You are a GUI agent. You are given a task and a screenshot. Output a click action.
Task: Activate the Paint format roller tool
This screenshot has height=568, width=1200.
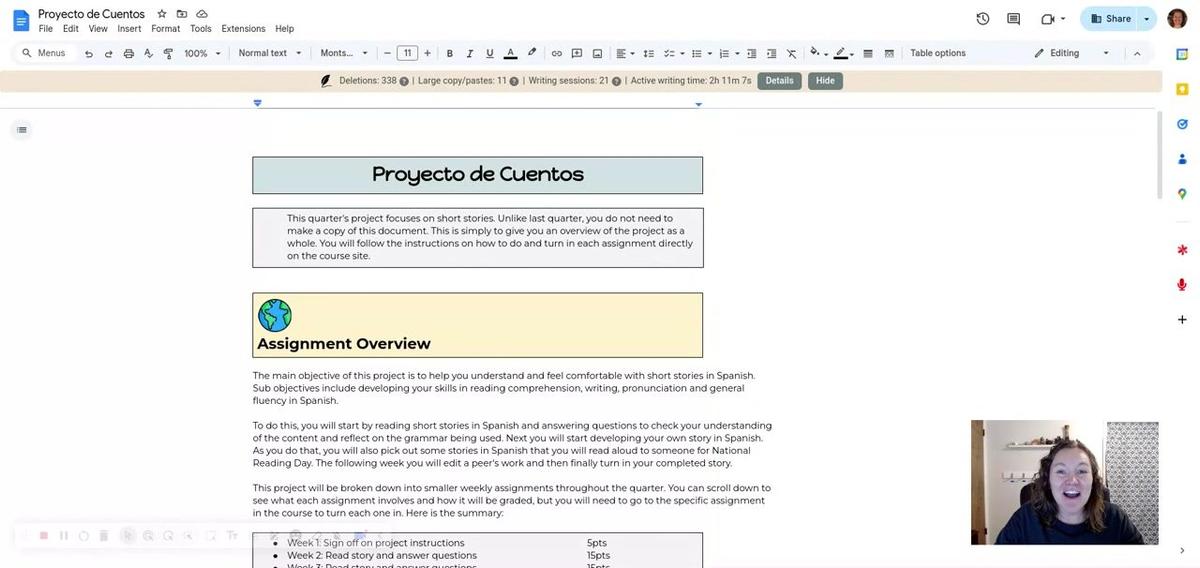click(167, 54)
